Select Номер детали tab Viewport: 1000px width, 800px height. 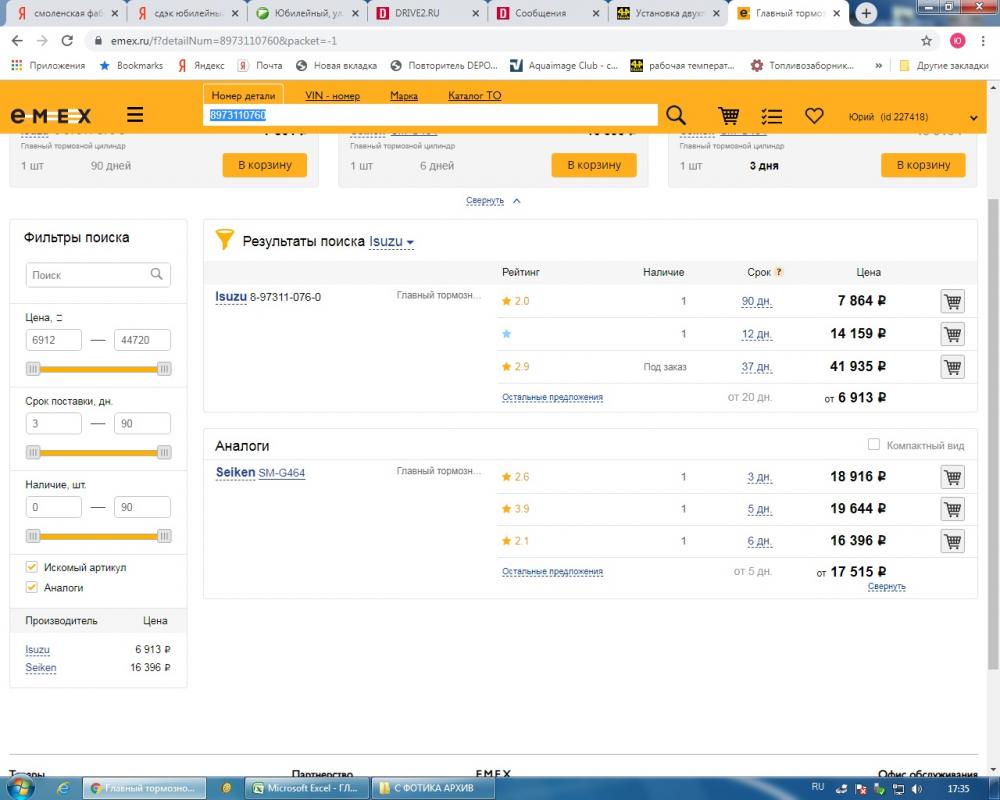click(x=244, y=96)
